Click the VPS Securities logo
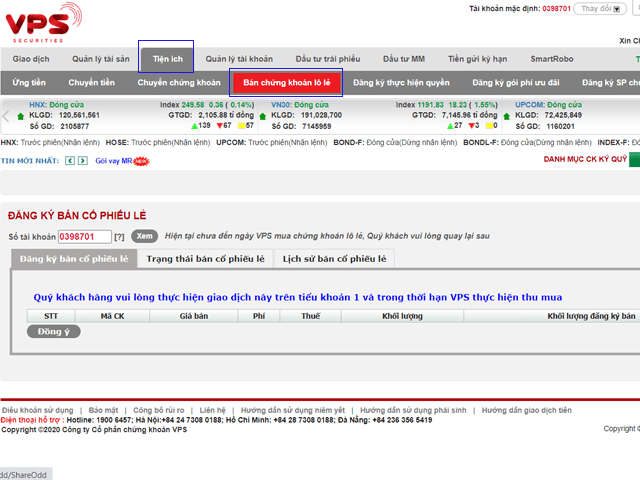Viewport: 640px width, 480px height. (x=42, y=23)
